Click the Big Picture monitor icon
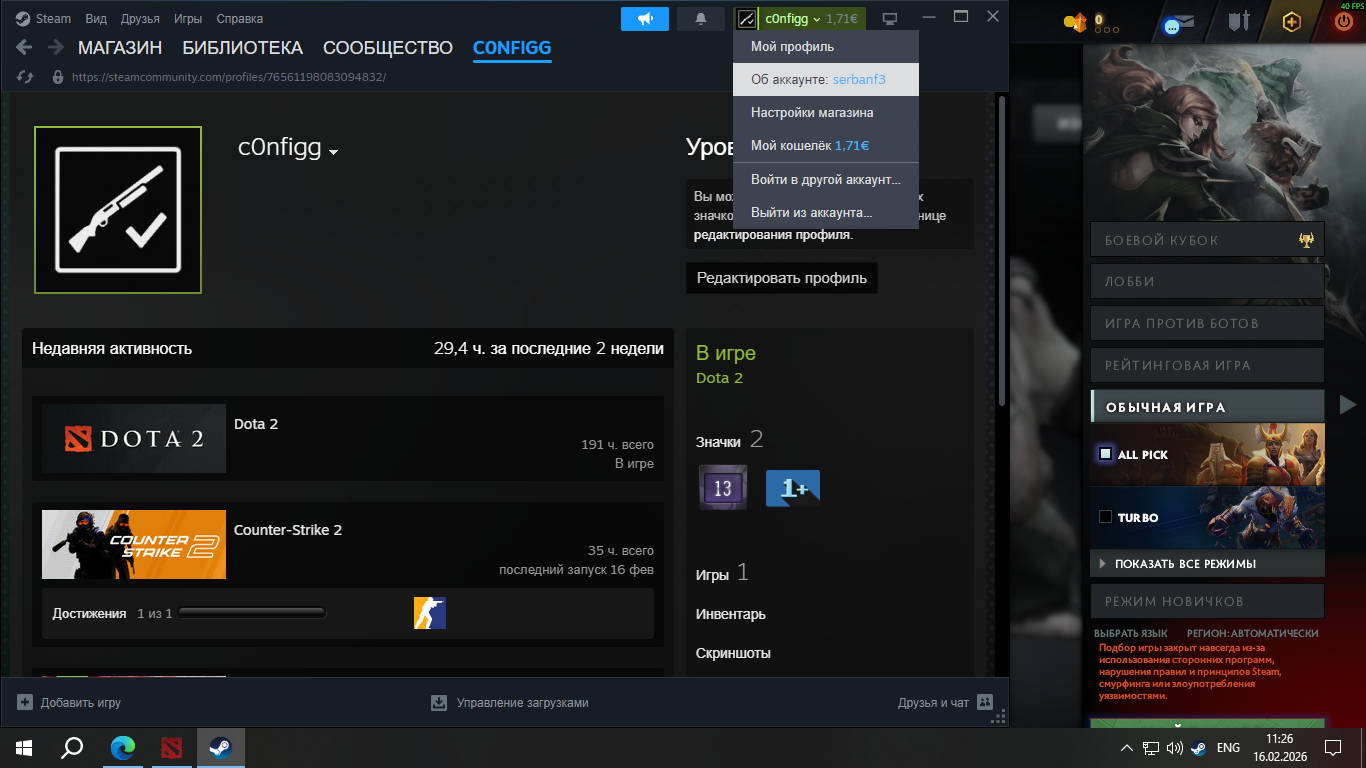 tap(890, 19)
